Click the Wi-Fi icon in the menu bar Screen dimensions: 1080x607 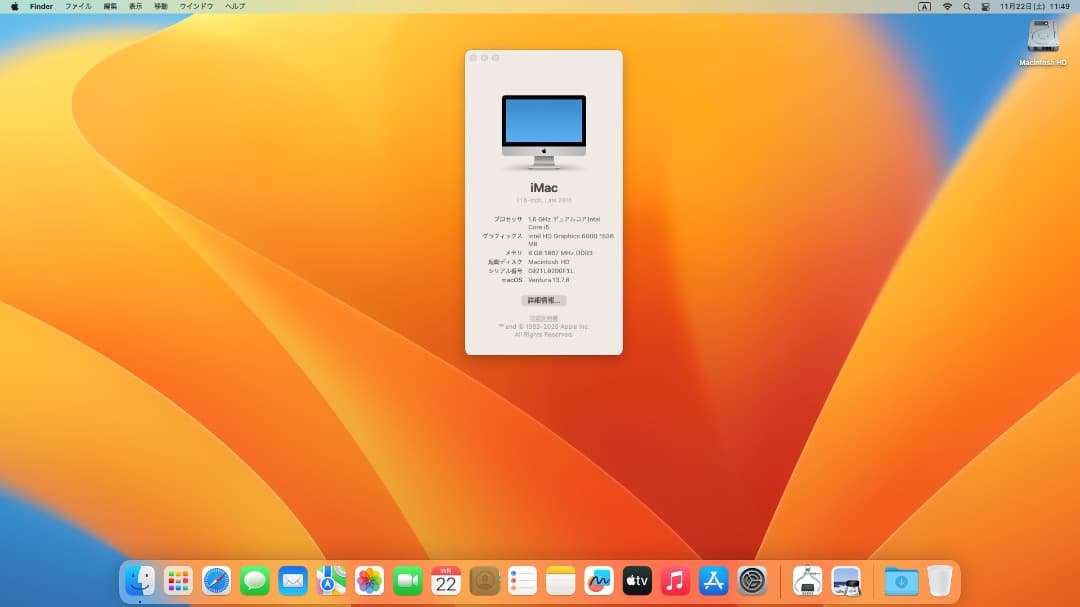[x=947, y=7]
